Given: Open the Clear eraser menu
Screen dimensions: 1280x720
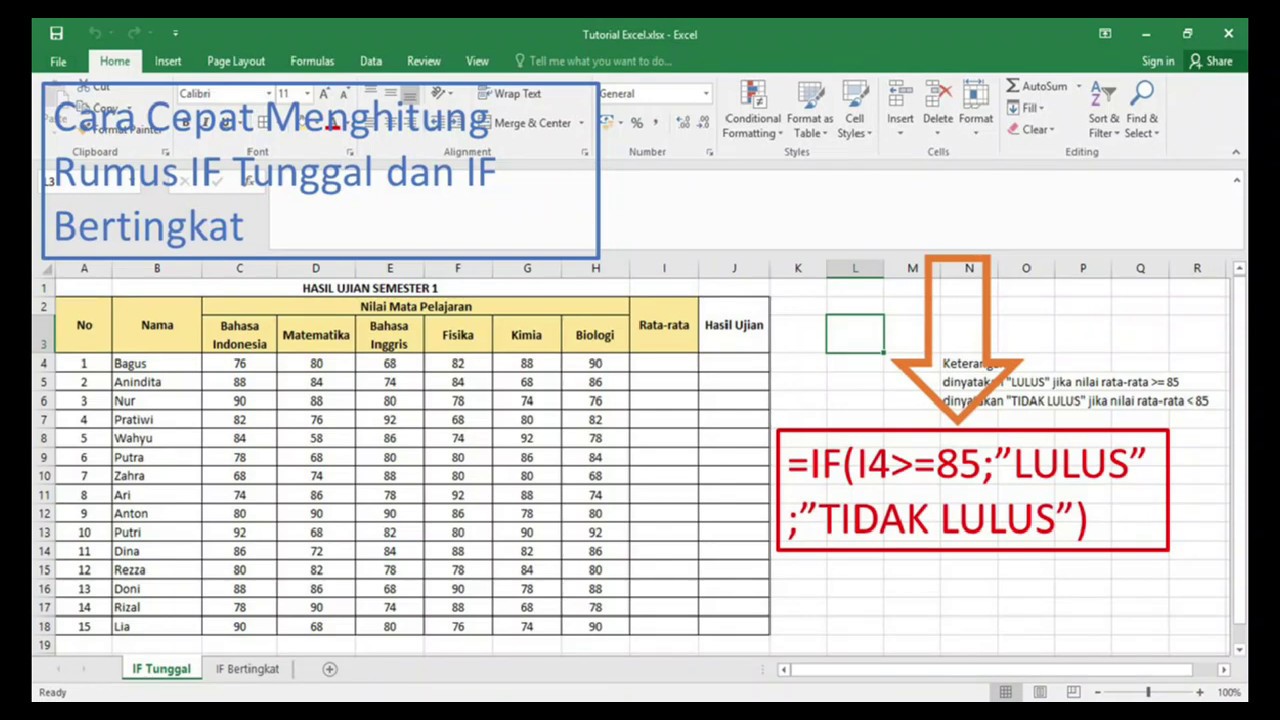Looking at the screenshot, I should pyautogui.click(x=1030, y=129).
